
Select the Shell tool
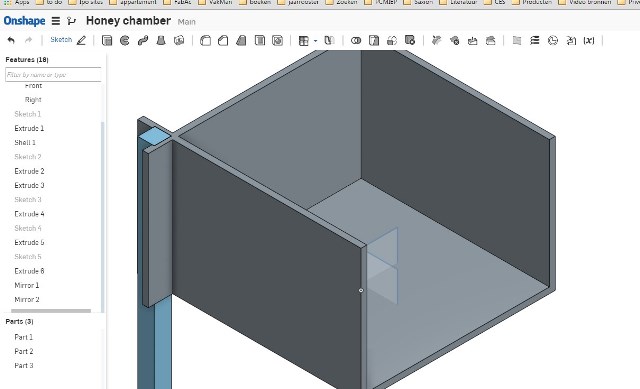click(x=260, y=40)
